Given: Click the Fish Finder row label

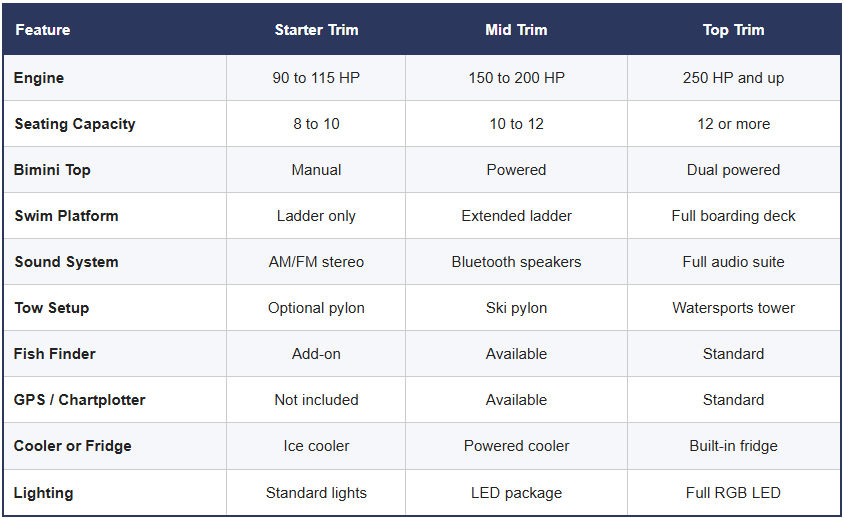Looking at the screenshot, I should 55,354.
